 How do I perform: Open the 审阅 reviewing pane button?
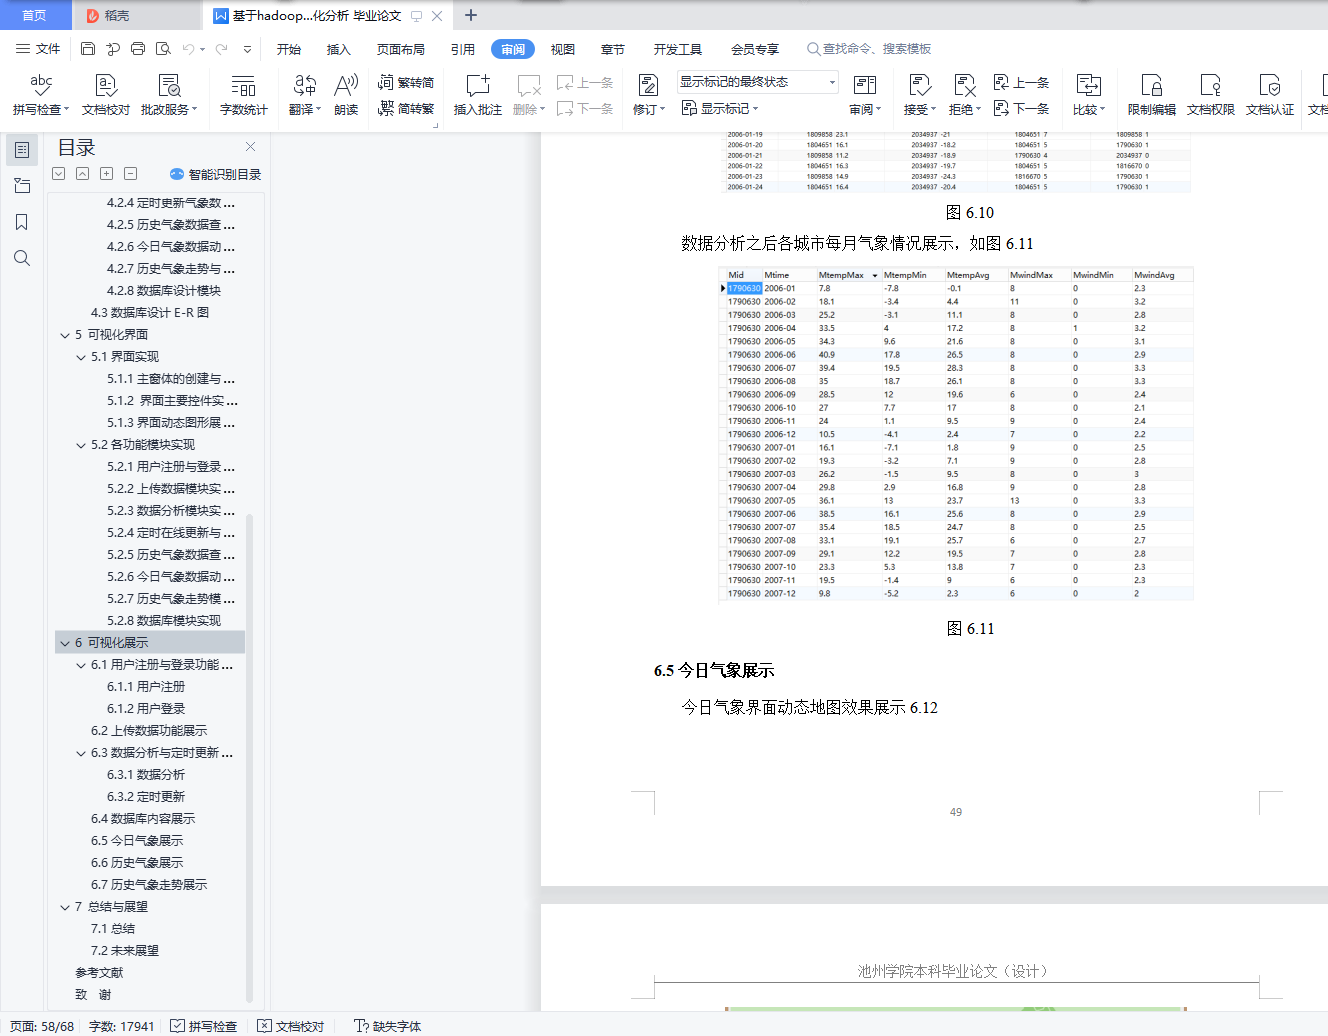[x=865, y=95]
